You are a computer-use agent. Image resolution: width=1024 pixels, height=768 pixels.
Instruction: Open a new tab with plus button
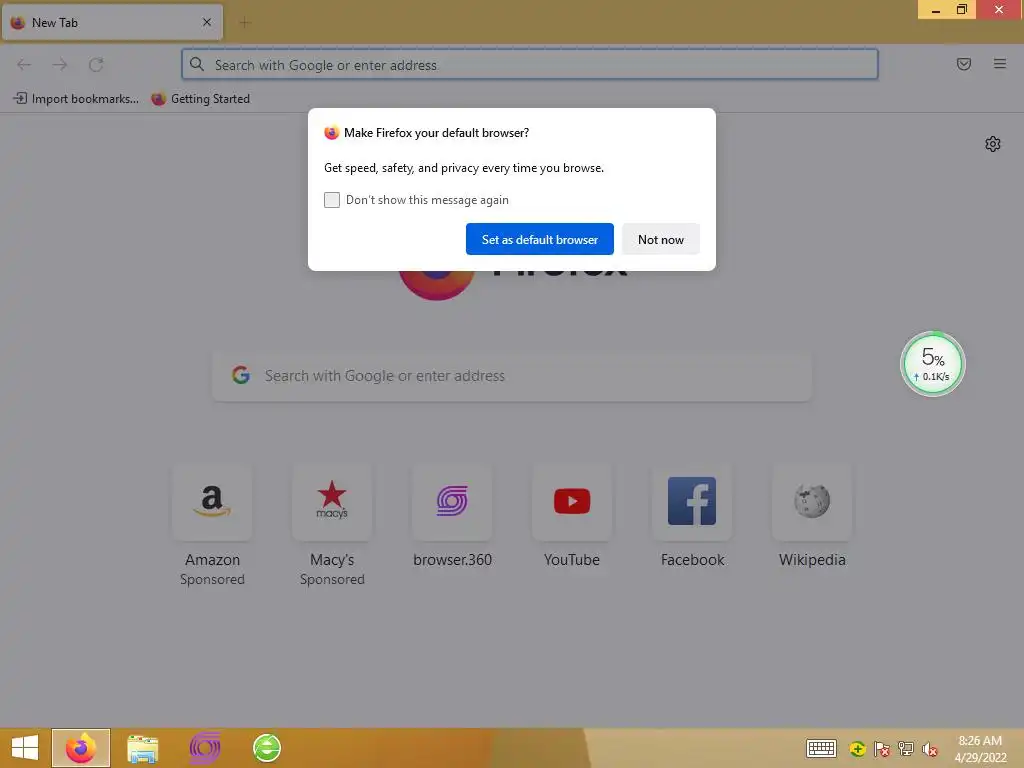pyautogui.click(x=245, y=23)
